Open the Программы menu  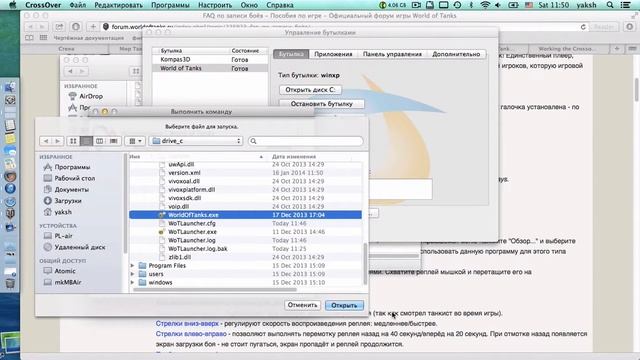point(170,5)
